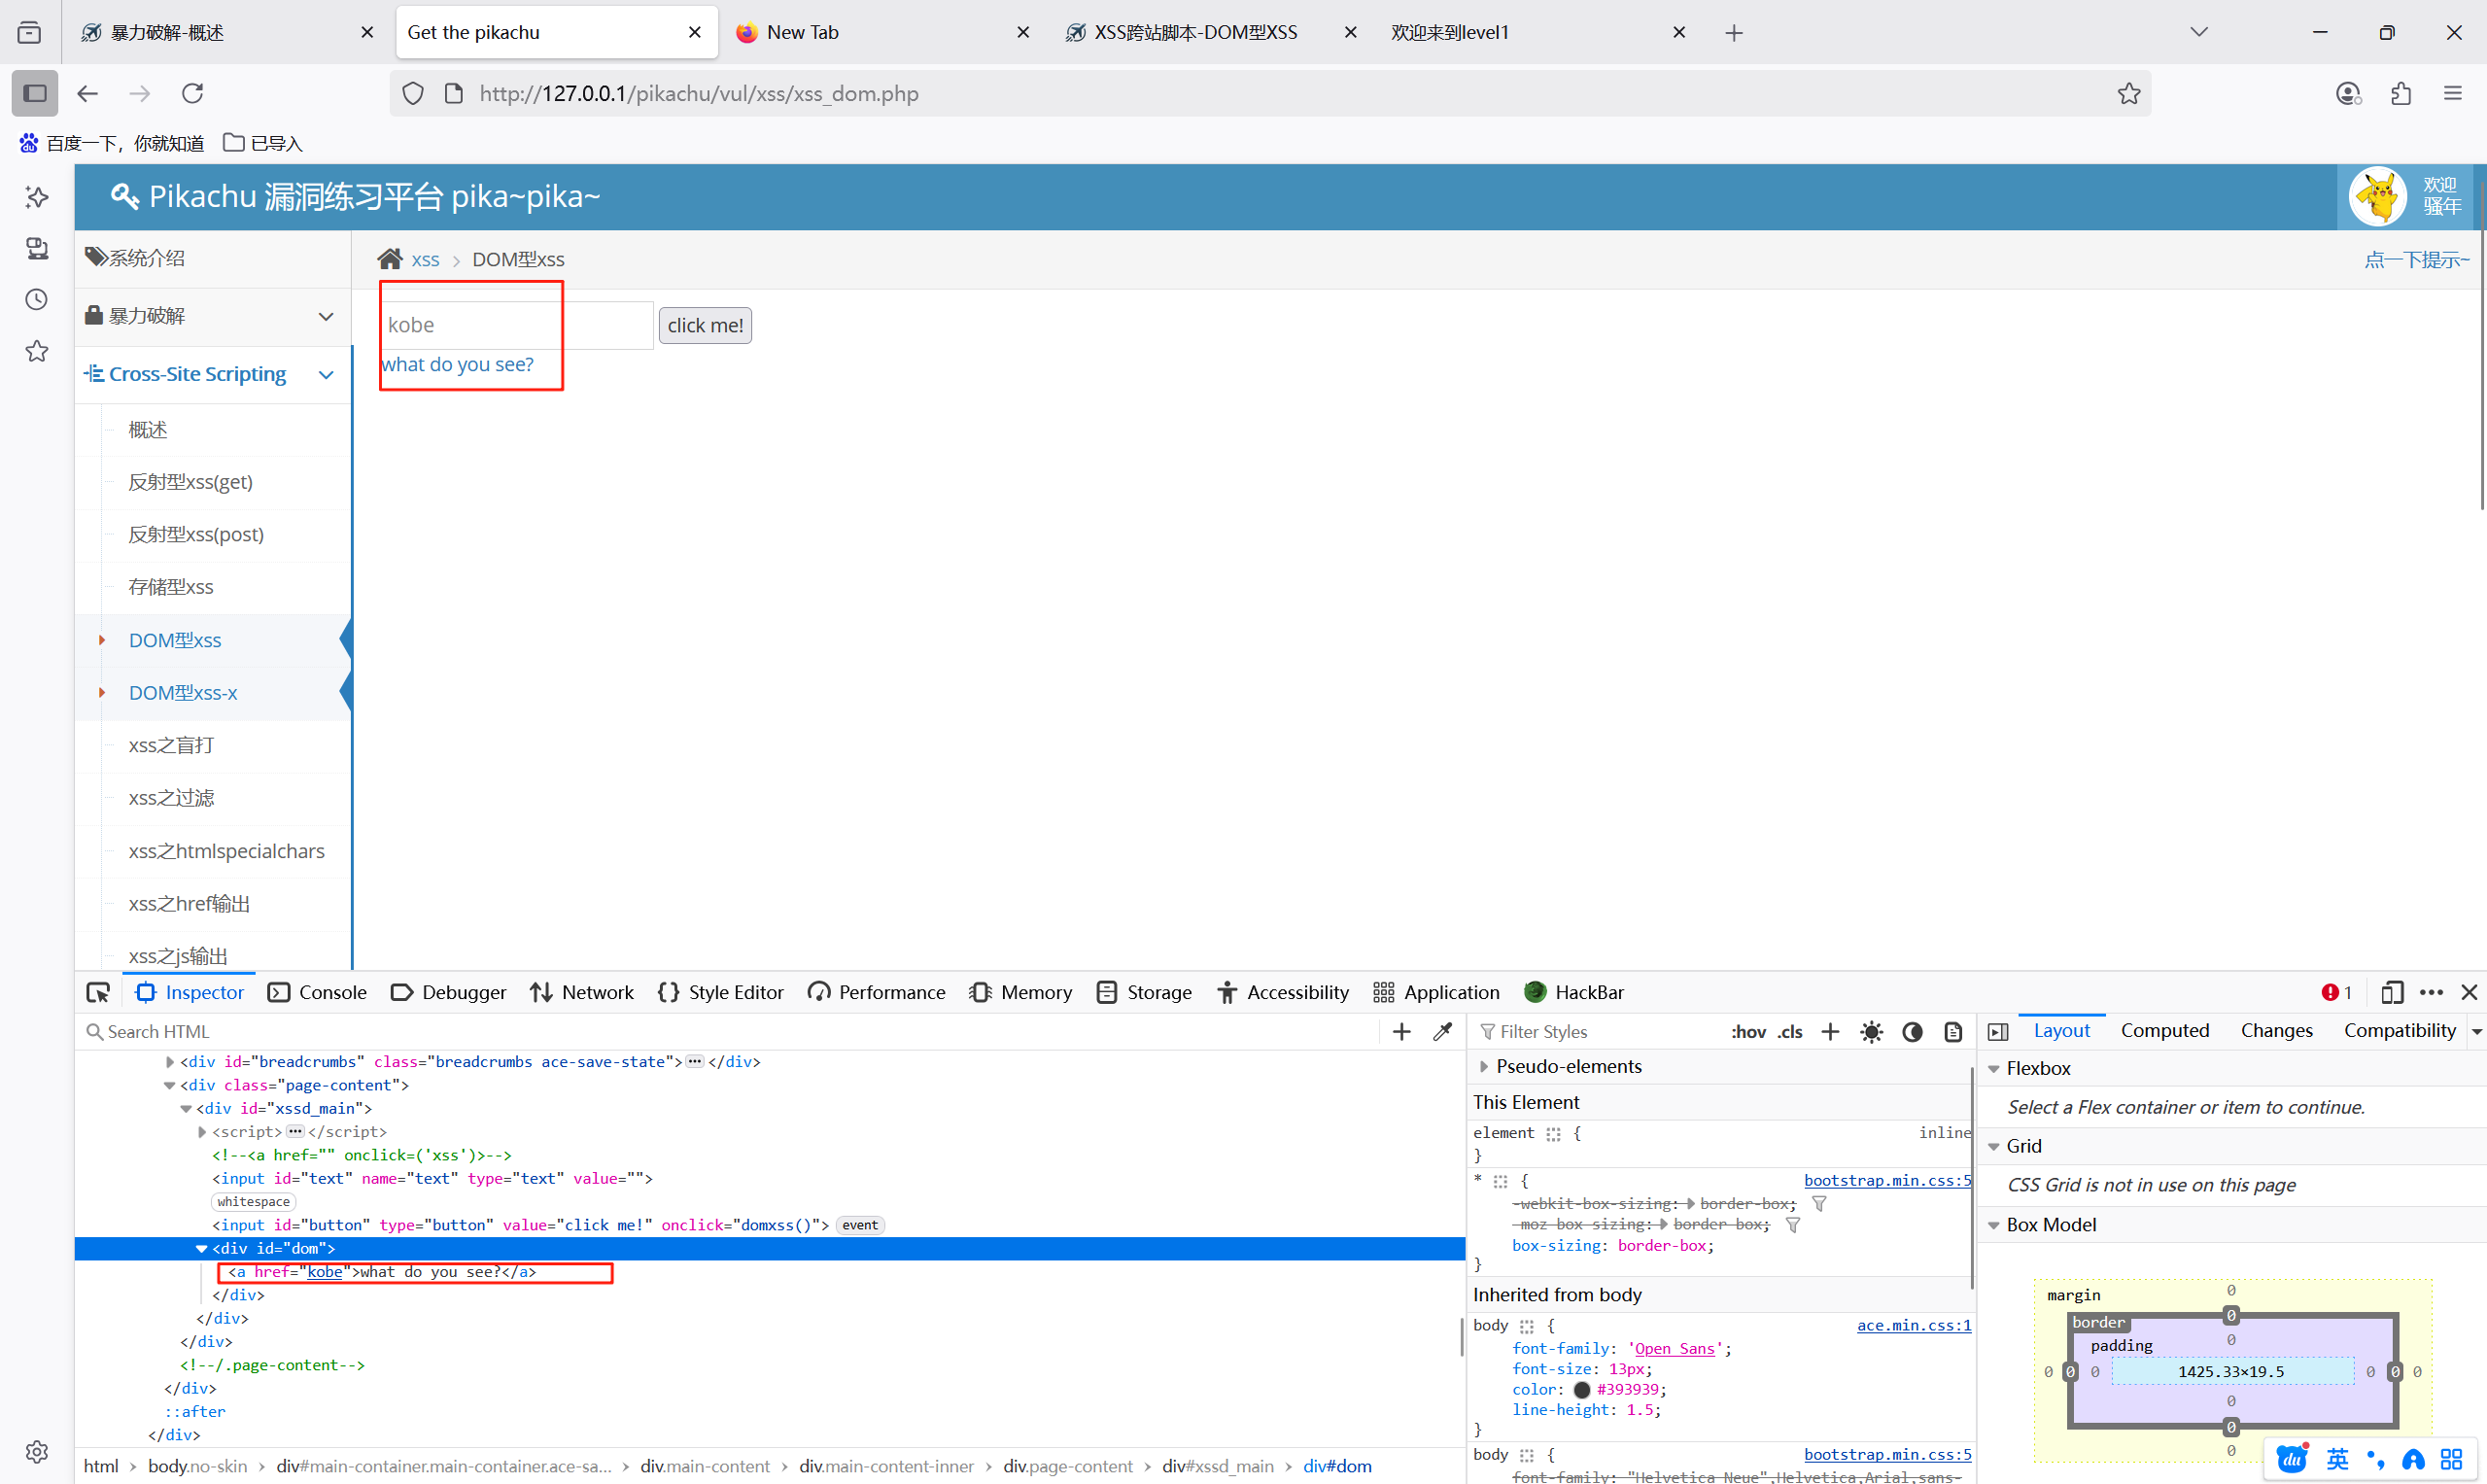Open the DOM型xss-x menu item
Viewport: 2487px width, 1484px height.
(x=183, y=693)
